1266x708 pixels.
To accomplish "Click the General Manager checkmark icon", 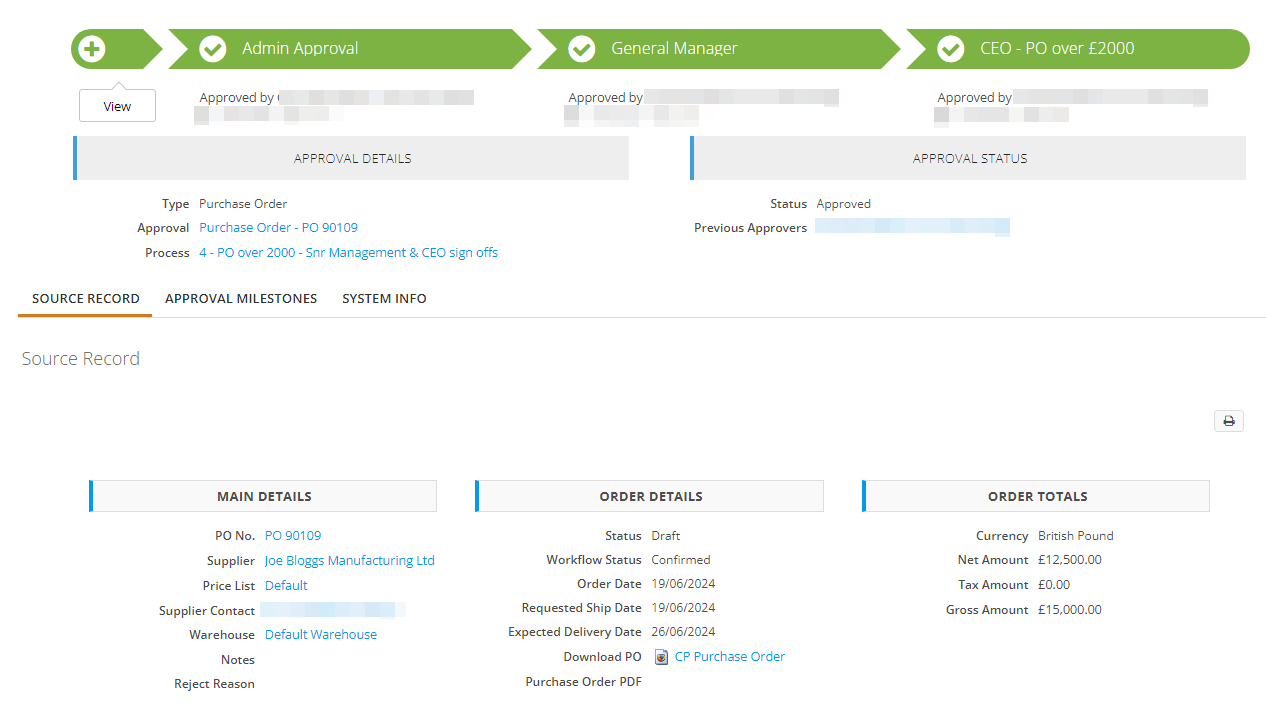I will click(581, 48).
